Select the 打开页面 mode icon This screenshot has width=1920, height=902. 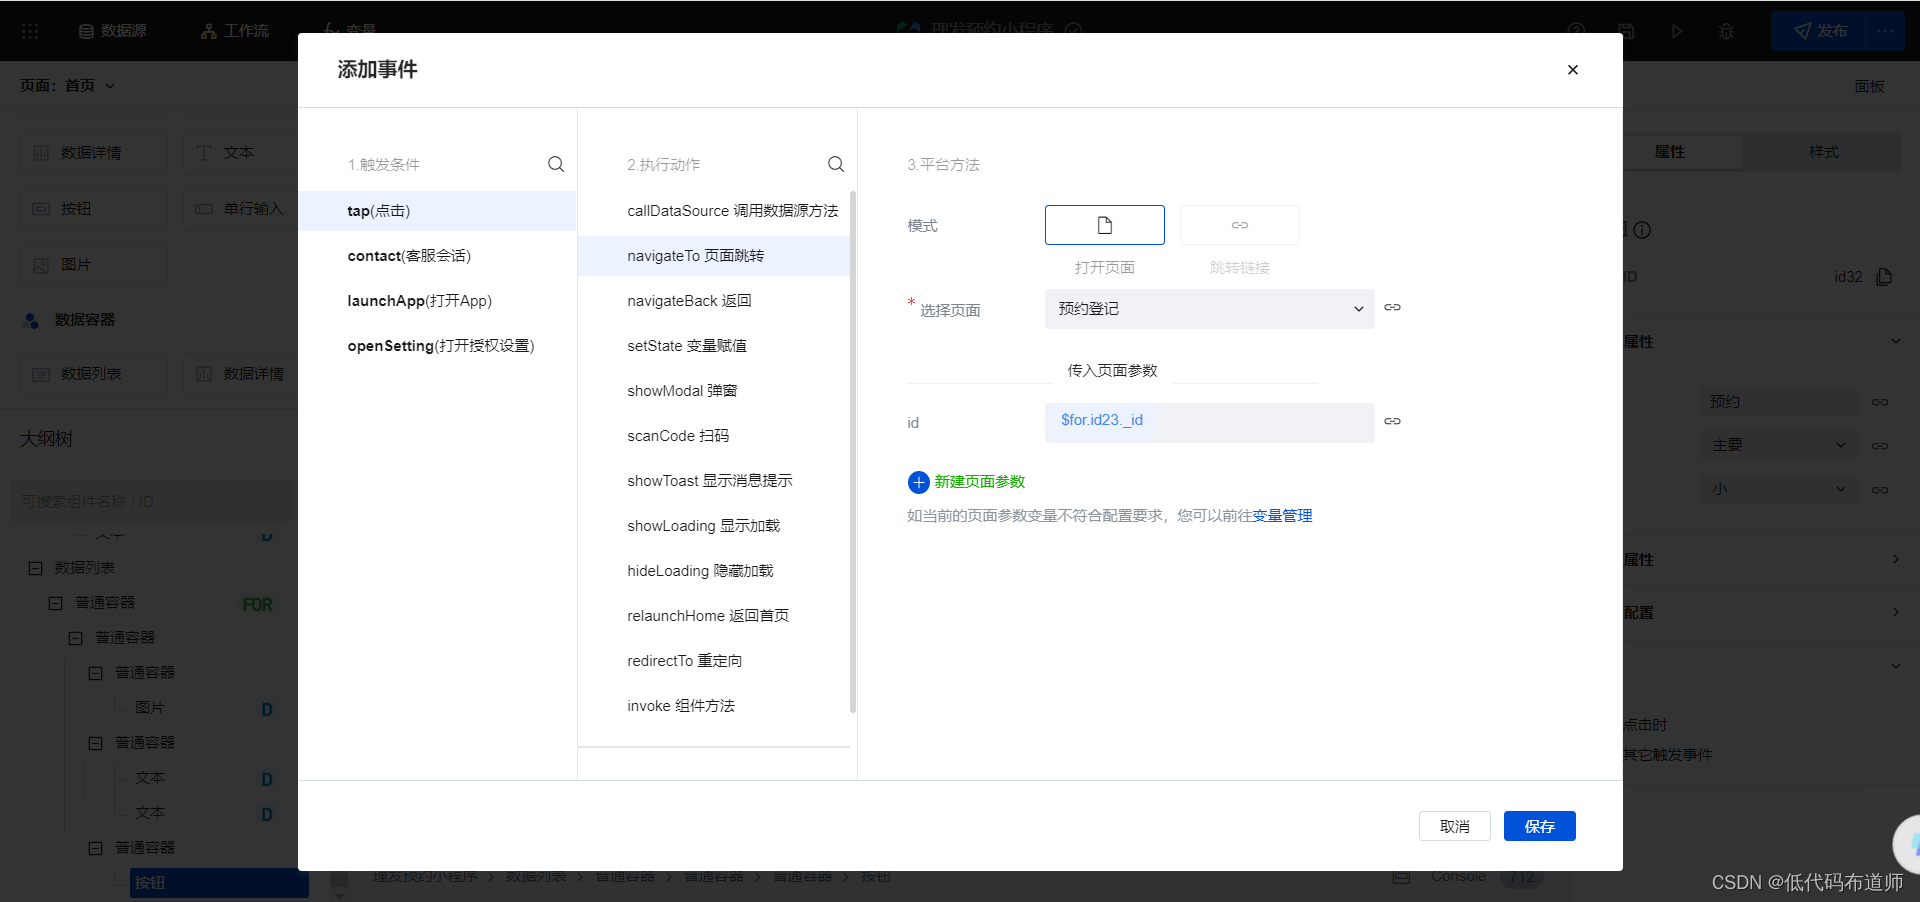(1104, 225)
